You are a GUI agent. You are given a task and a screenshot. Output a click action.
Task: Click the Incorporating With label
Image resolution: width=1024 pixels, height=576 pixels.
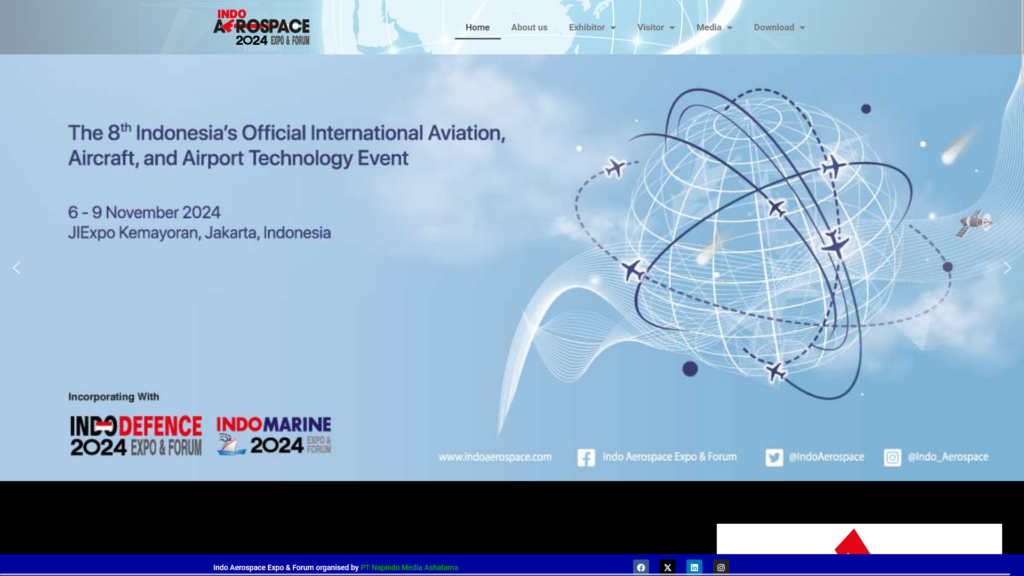click(114, 396)
